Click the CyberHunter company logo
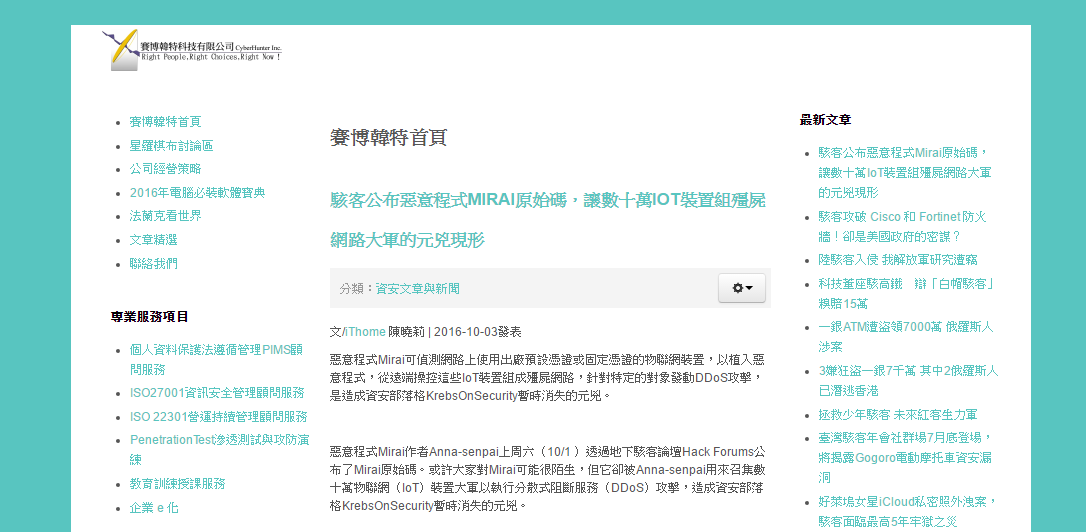The image size is (1086, 532). (x=192, y=50)
